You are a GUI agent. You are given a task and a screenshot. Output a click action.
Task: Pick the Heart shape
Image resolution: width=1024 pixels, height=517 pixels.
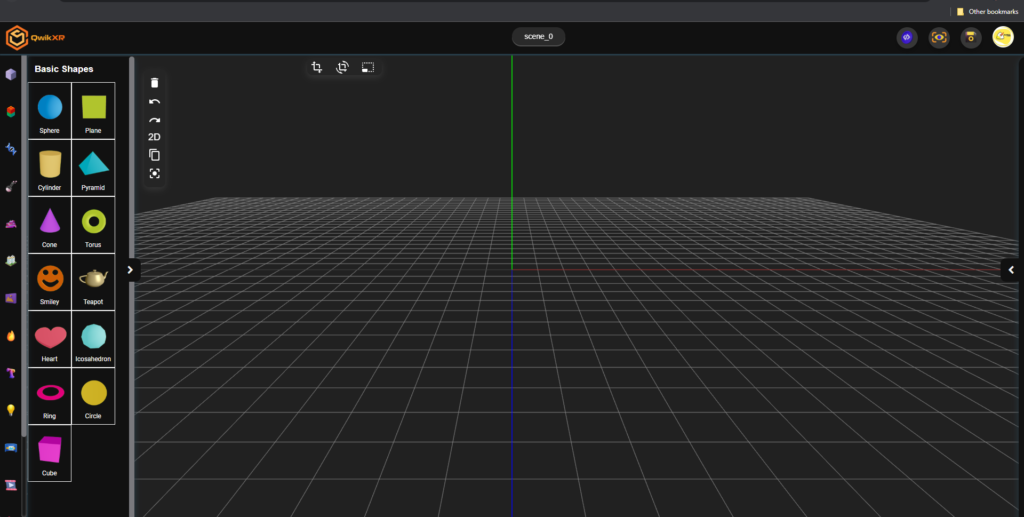pos(50,339)
